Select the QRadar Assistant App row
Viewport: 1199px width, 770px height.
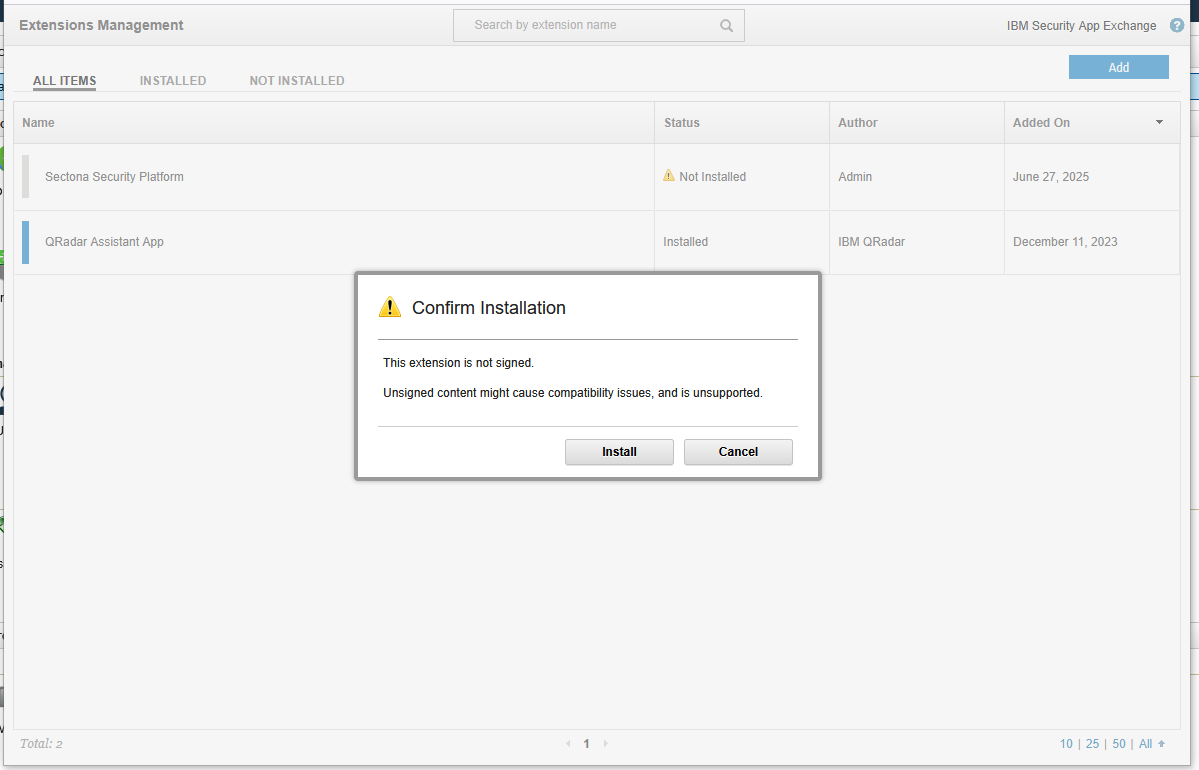(x=104, y=242)
